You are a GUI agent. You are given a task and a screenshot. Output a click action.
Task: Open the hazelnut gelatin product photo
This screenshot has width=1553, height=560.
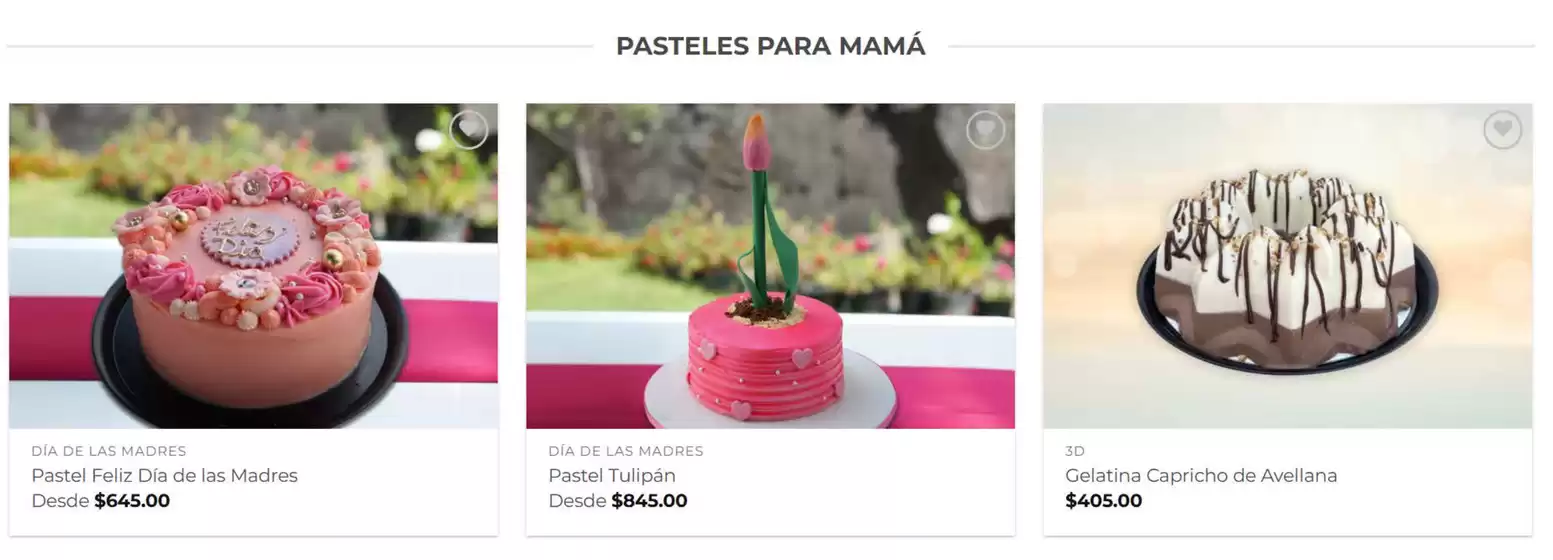point(1287,266)
